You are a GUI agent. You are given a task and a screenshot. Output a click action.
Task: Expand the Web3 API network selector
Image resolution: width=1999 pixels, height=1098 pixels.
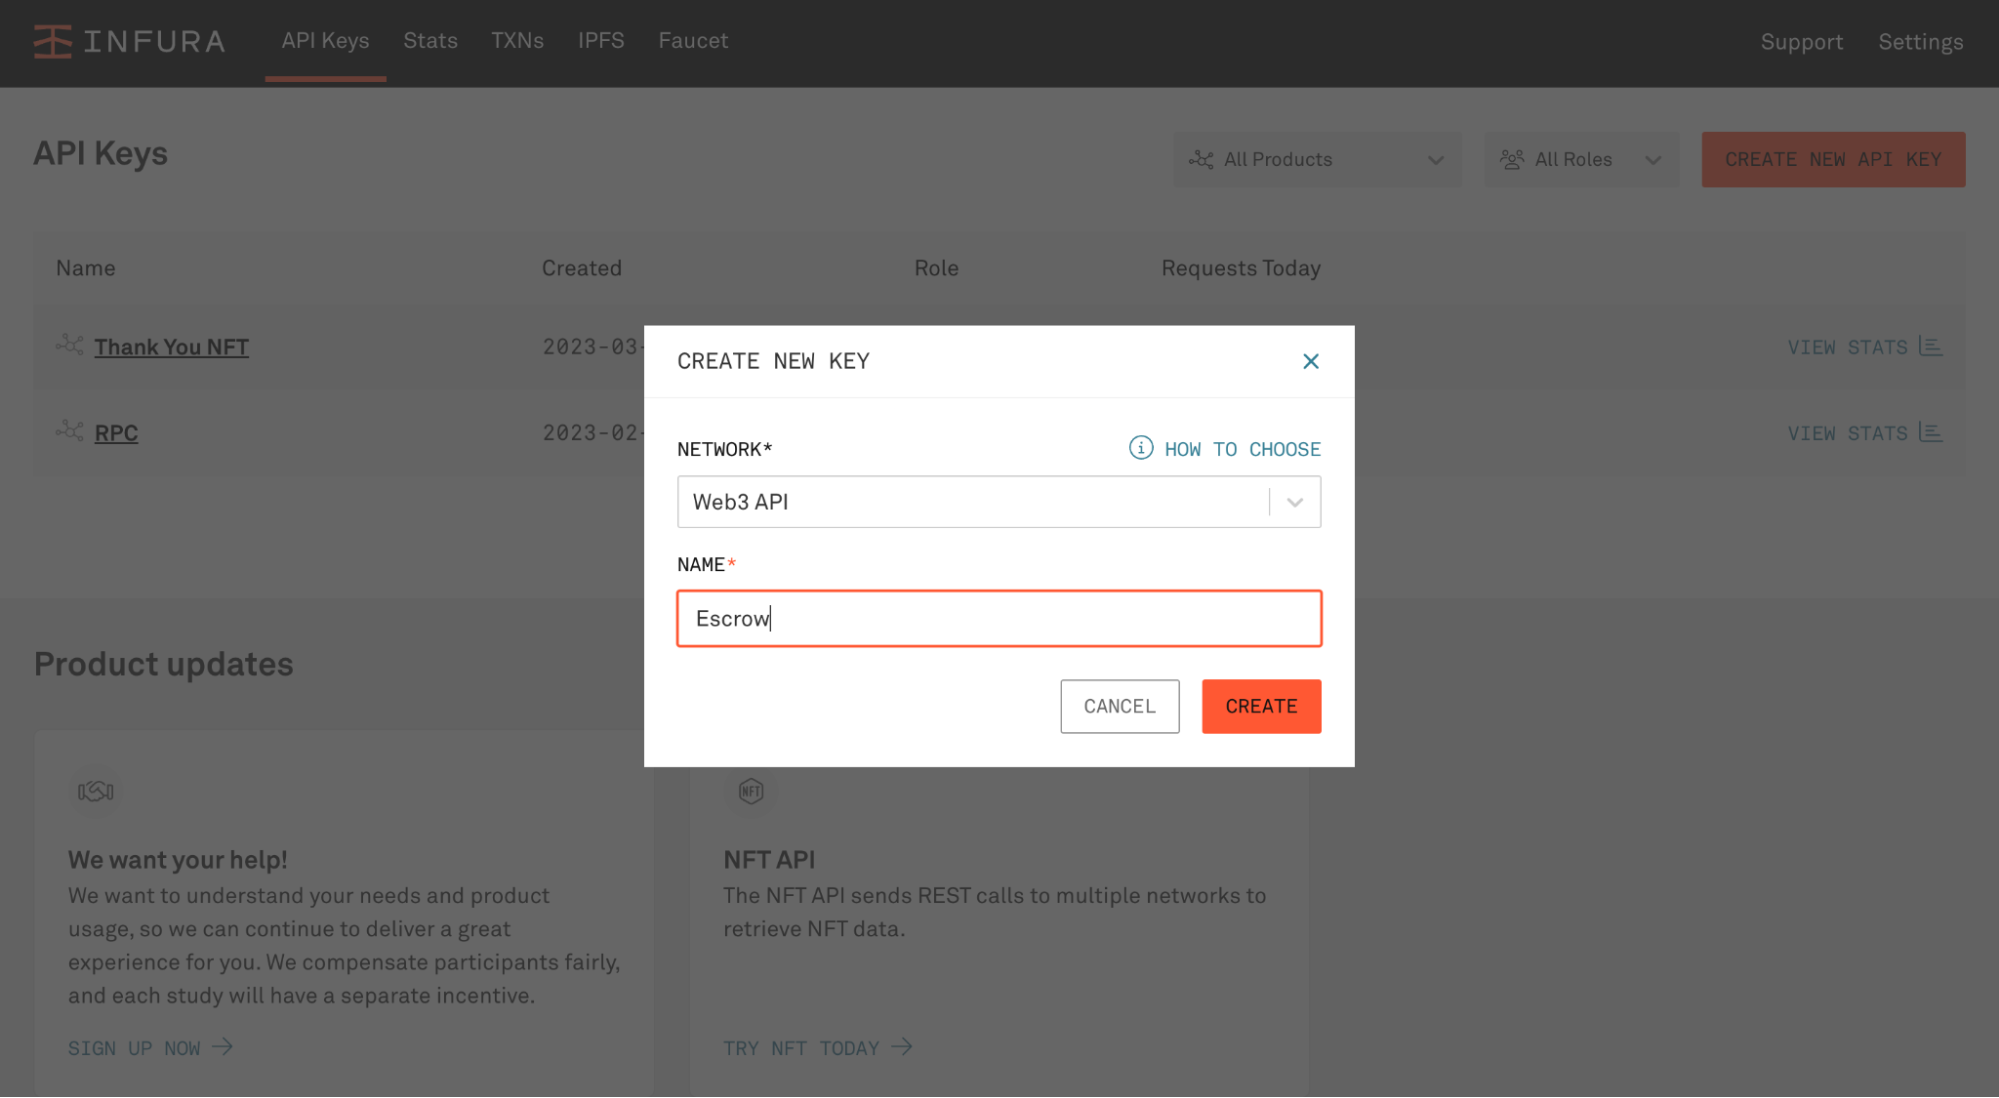click(1294, 501)
